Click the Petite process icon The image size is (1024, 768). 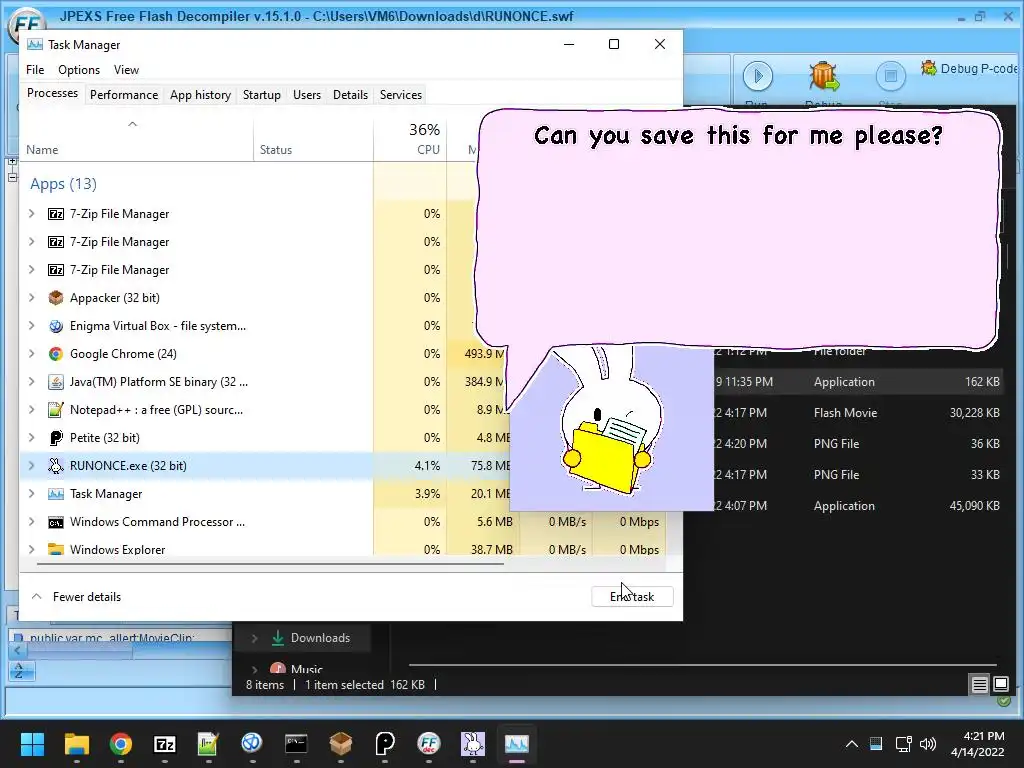tap(56, 438)
